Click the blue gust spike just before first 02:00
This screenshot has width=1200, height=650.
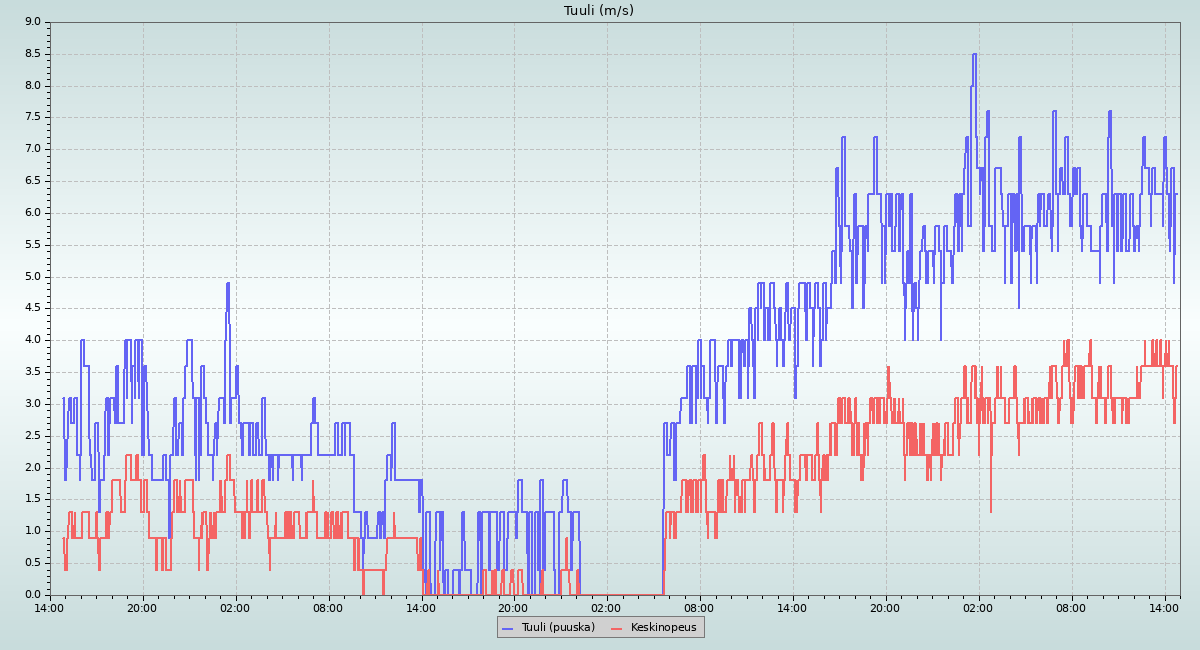(228, 284)
